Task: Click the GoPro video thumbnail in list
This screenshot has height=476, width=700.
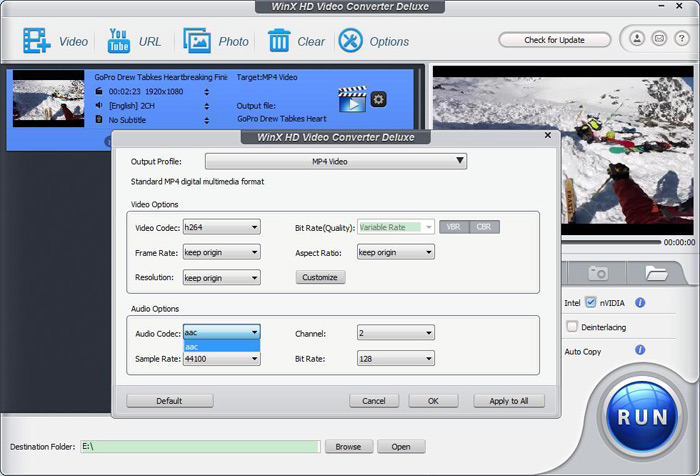Action: click(49, 99)
